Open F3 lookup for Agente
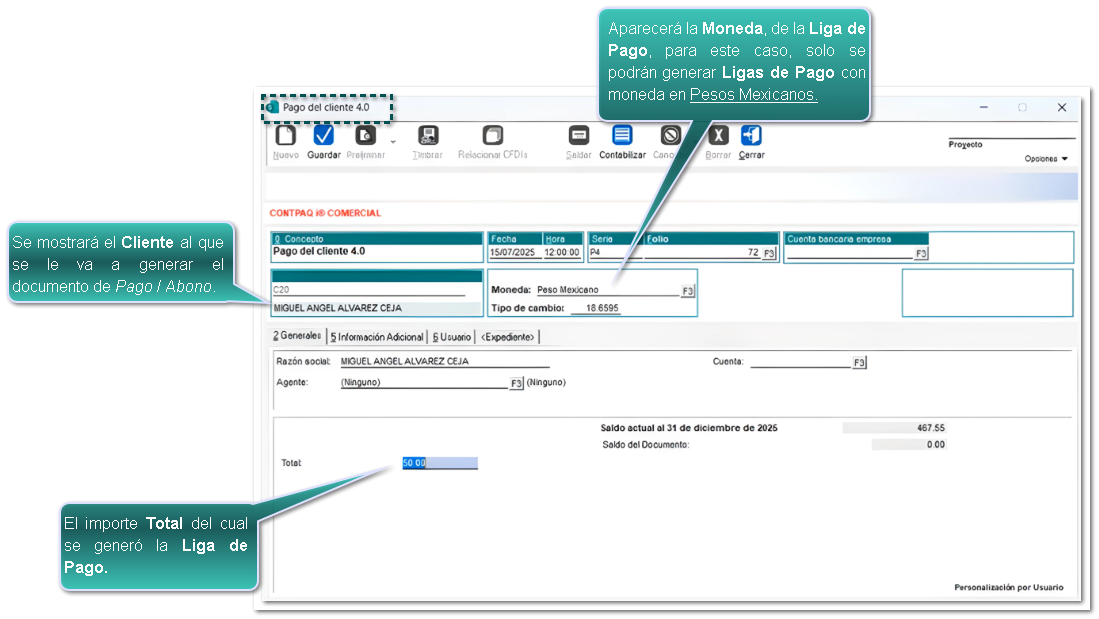This screenshot has height=619, width=1099. [x=517, y=383]
